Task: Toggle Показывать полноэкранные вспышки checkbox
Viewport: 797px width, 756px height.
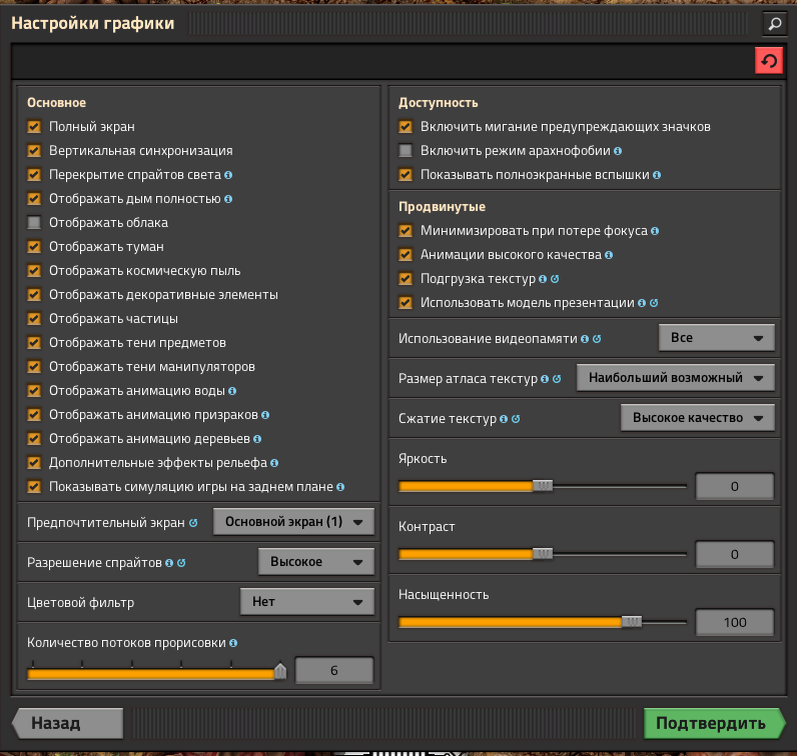Action: point(406,175)
